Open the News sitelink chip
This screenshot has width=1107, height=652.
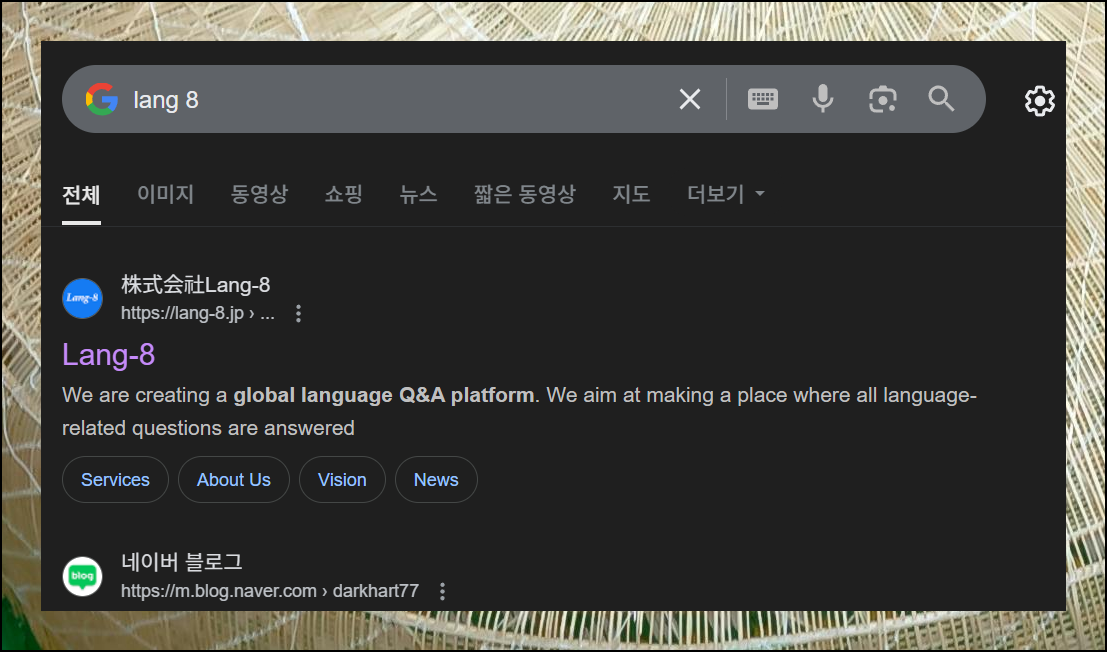[x=436, y=480]
